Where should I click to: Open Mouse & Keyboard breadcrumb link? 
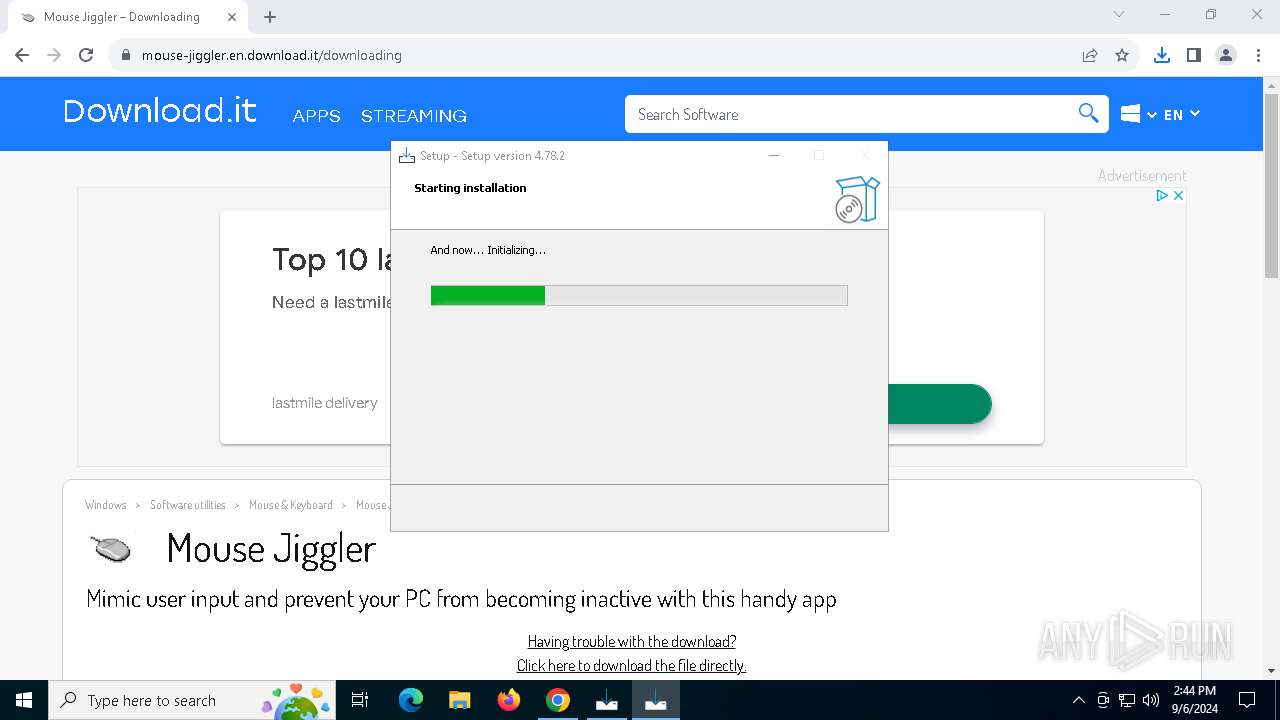click(x=291, y=505)
